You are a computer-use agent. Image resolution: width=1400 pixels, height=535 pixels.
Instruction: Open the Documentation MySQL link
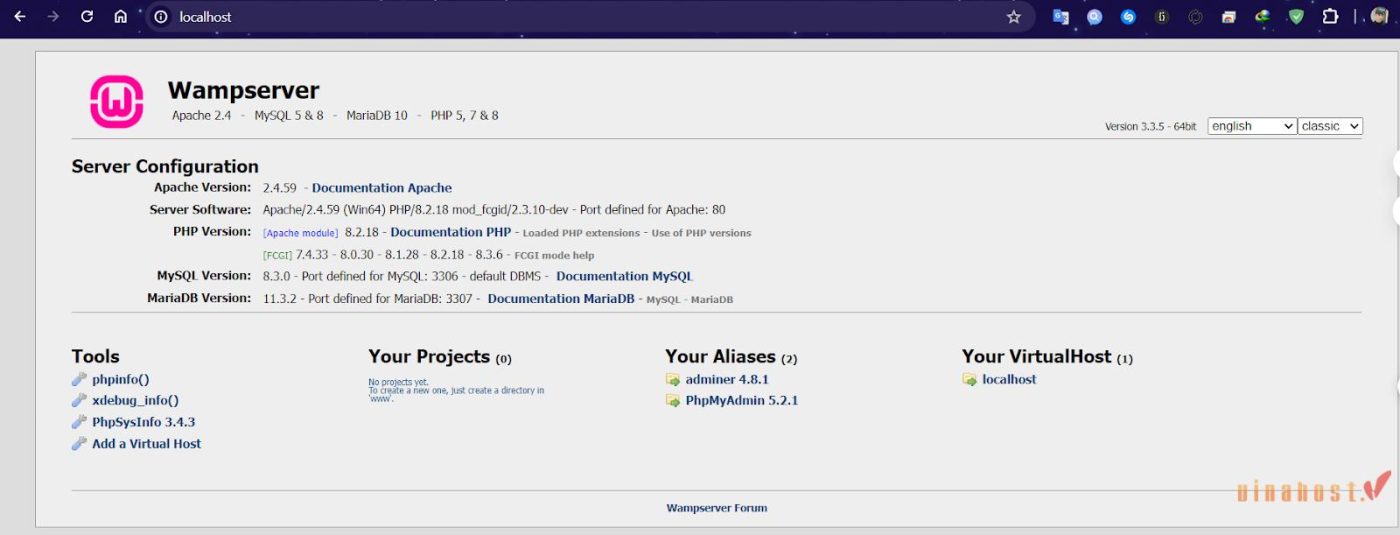[624, 276]
